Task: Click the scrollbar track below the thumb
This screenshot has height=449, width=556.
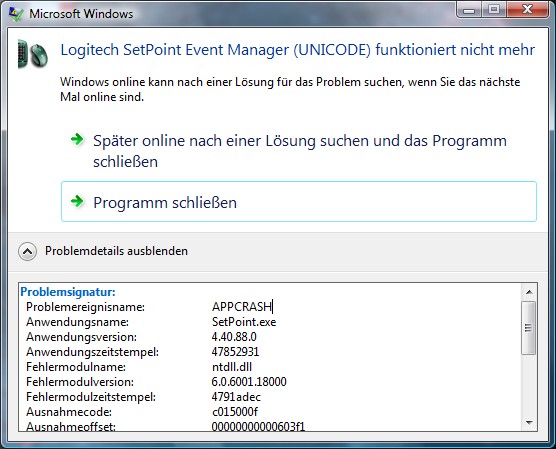Action: click(529, 384)
